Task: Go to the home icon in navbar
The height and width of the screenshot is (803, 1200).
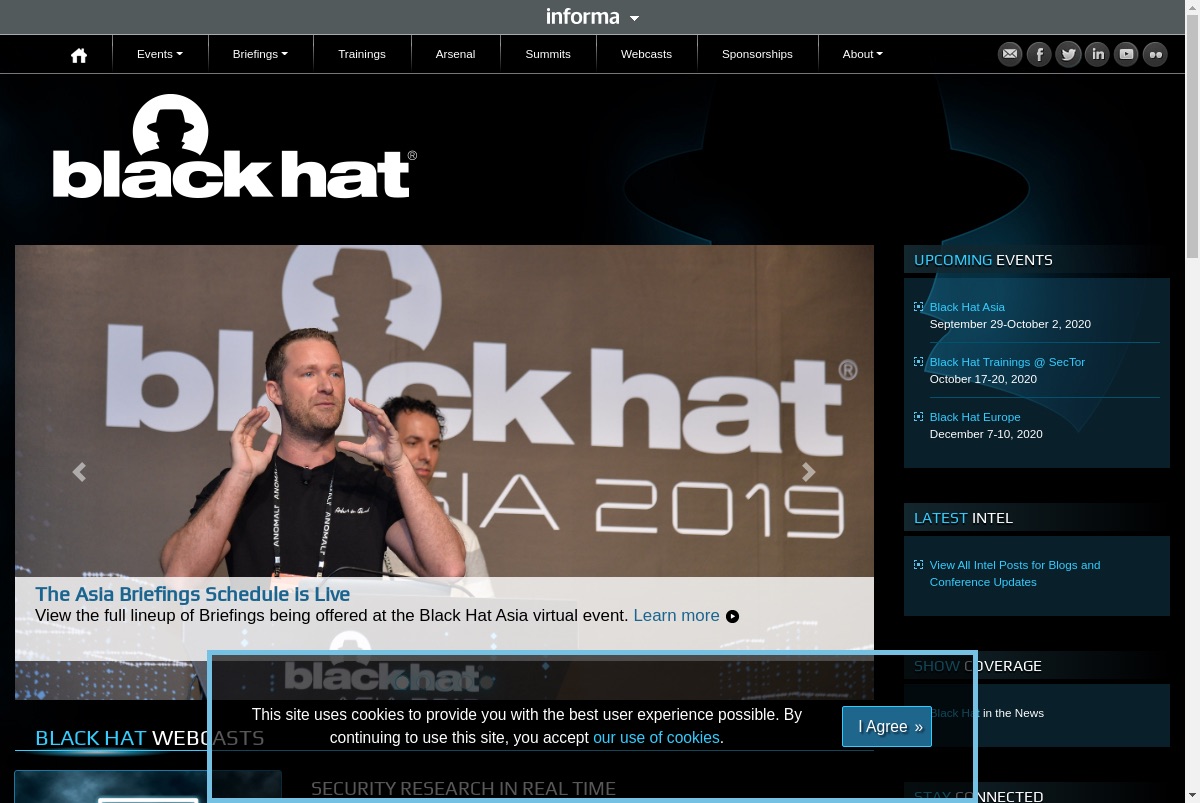Action: click(79, 55)
